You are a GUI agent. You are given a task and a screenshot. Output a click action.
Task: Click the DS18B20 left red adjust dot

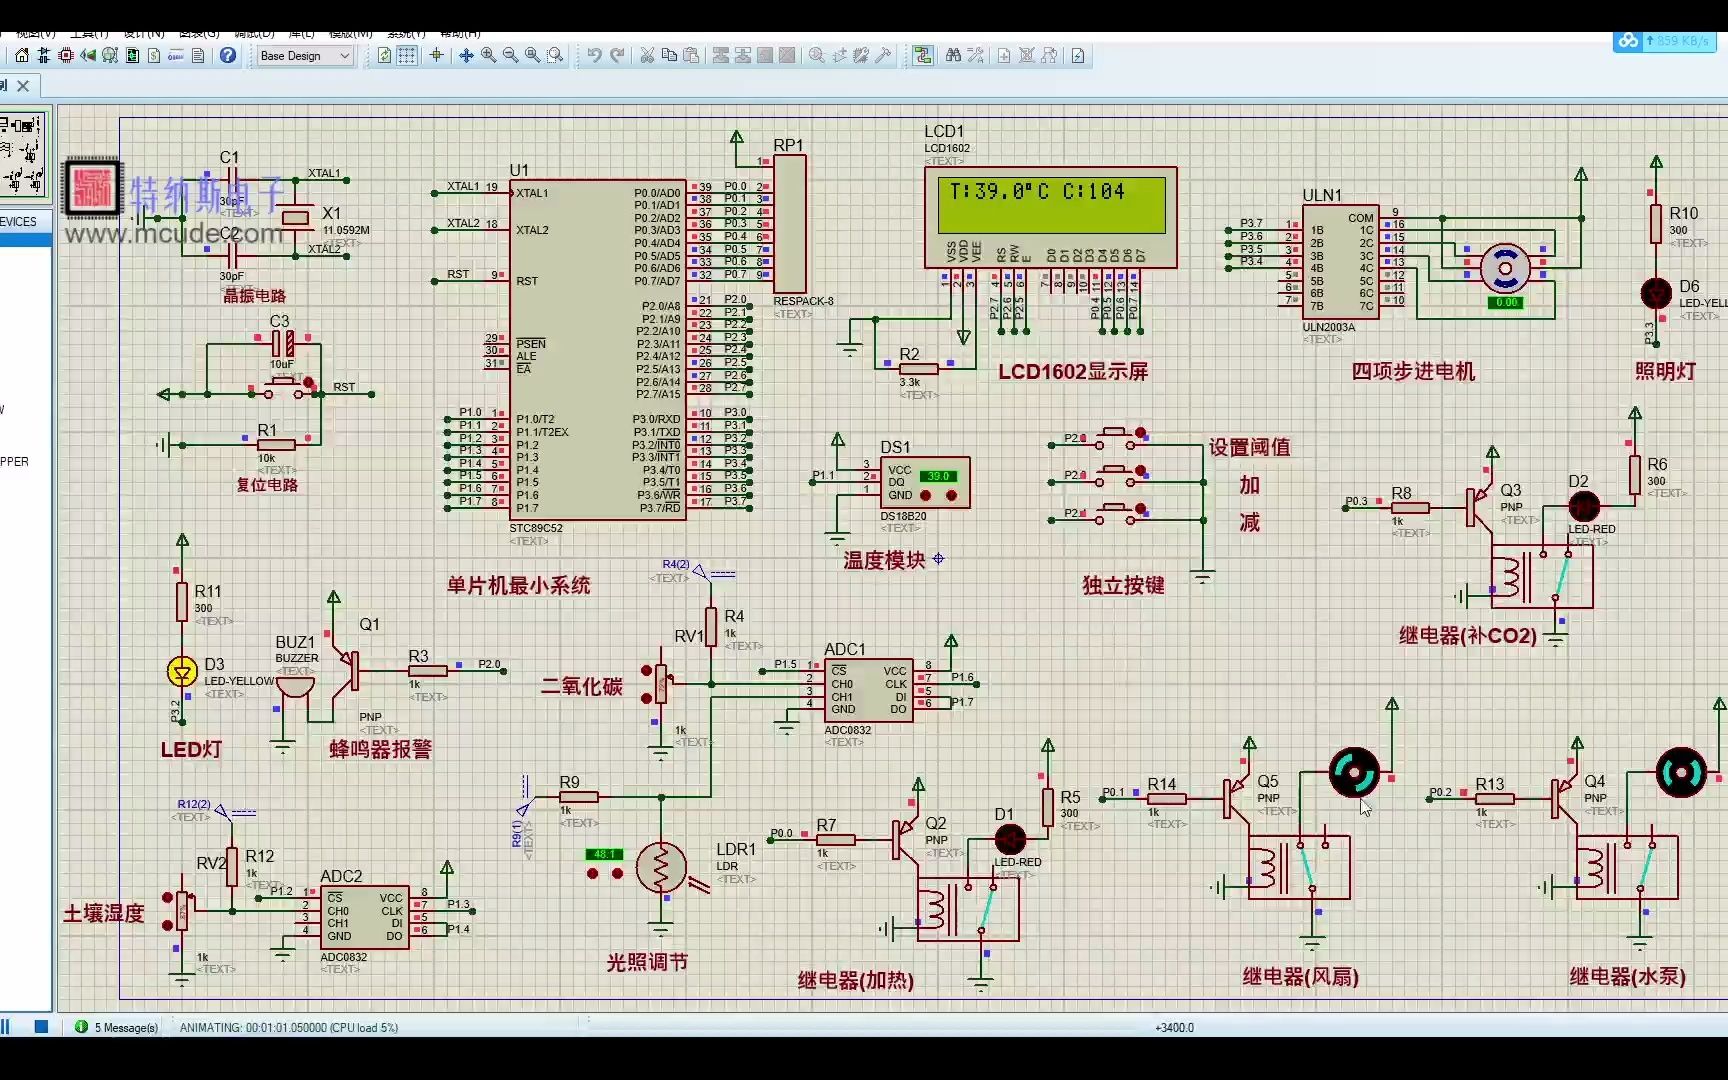[926, 496]
